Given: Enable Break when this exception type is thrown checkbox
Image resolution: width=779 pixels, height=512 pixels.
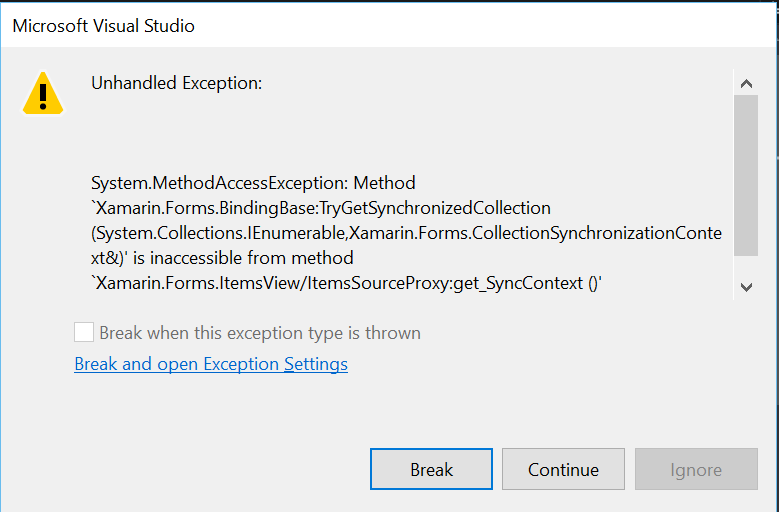Looking at the screenshot, I should coord(84,333).
